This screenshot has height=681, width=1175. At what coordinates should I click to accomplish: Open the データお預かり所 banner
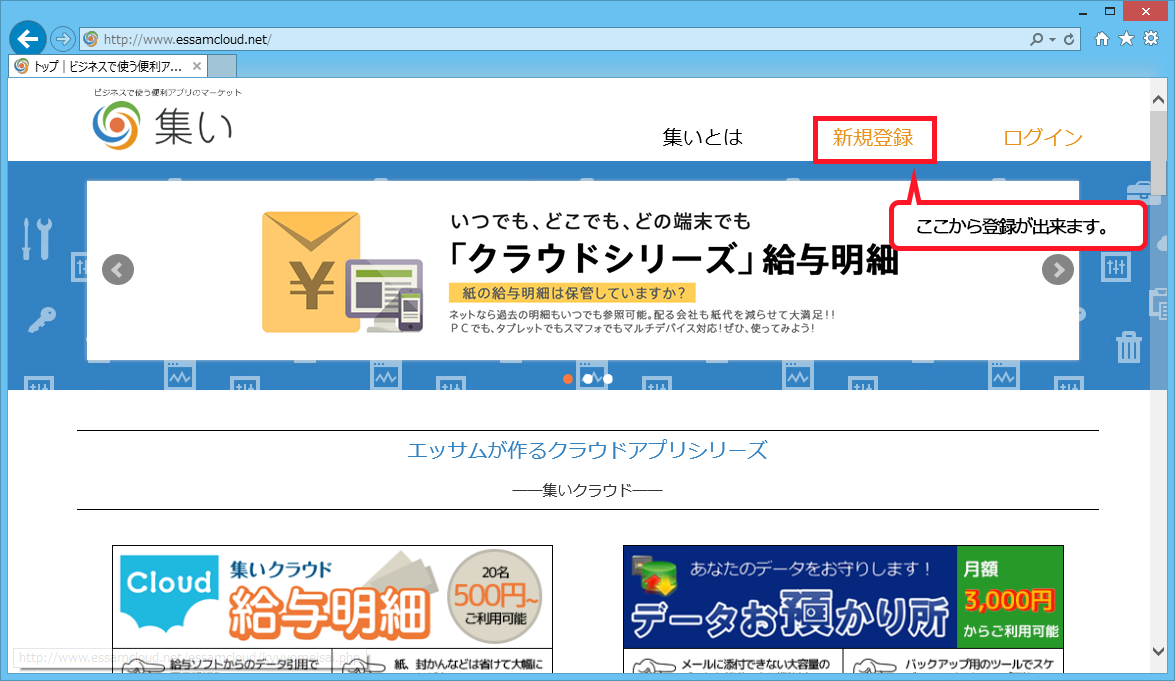coord(843,597)
